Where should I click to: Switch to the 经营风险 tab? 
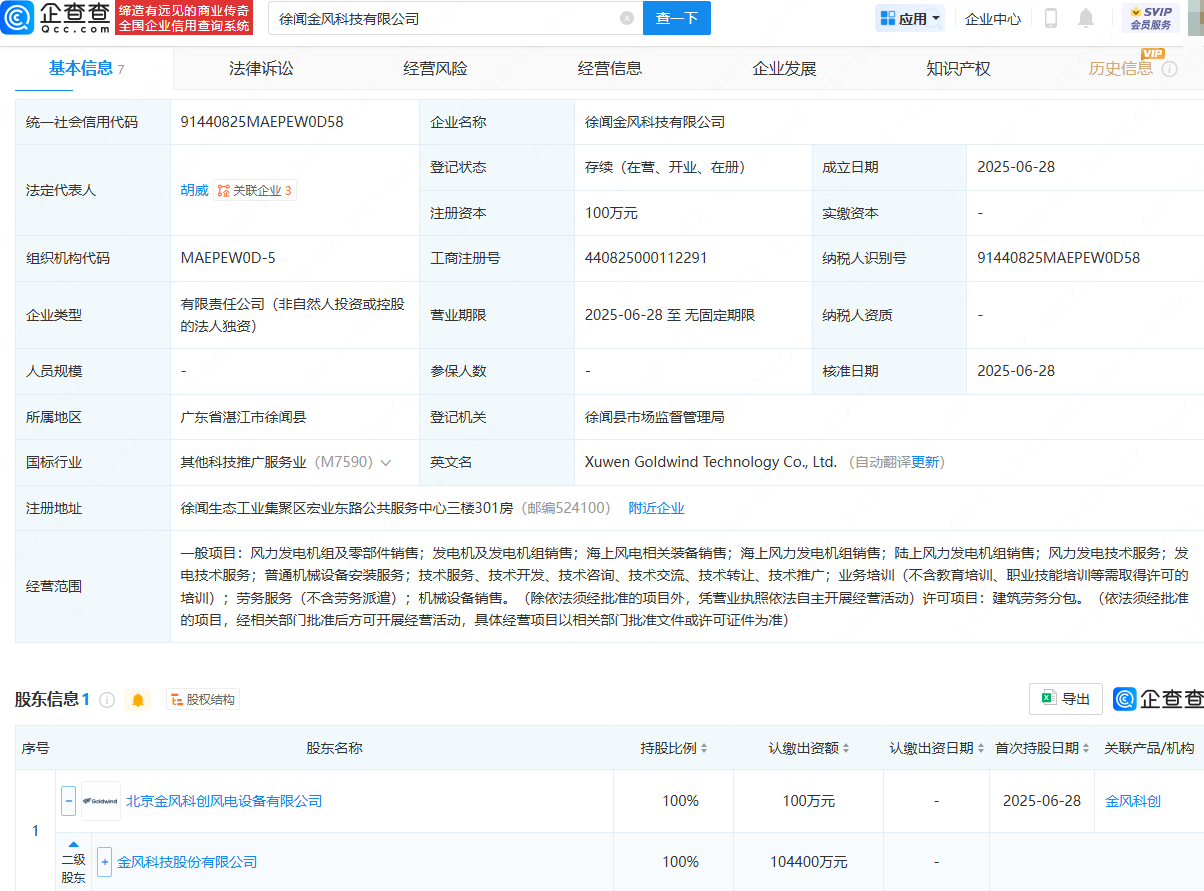pos(435,68)
